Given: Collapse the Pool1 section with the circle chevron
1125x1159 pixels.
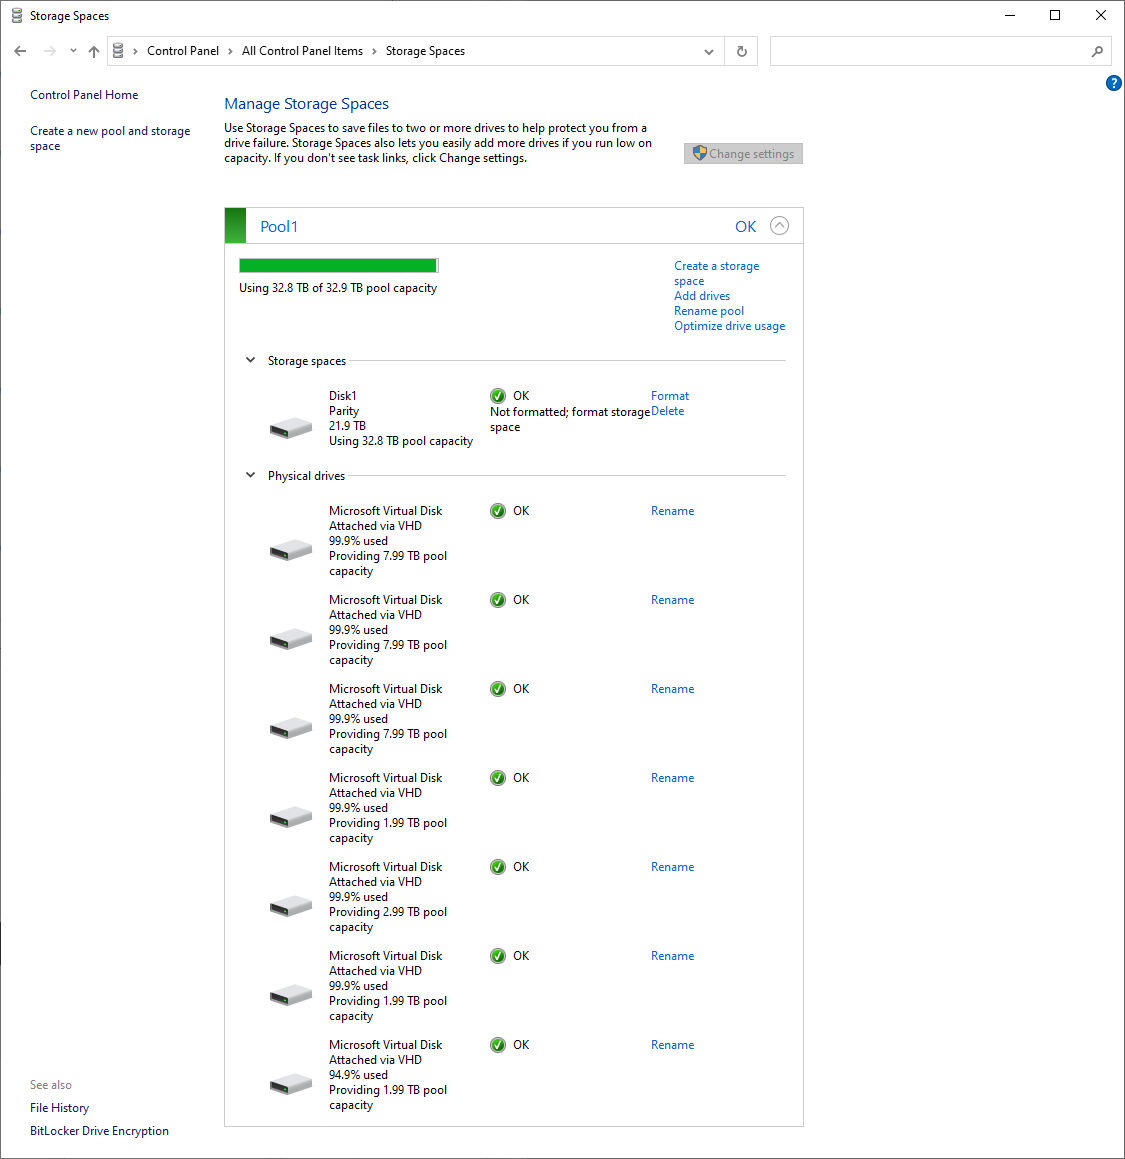Looking at the screenshot, I should pos(779,225).
